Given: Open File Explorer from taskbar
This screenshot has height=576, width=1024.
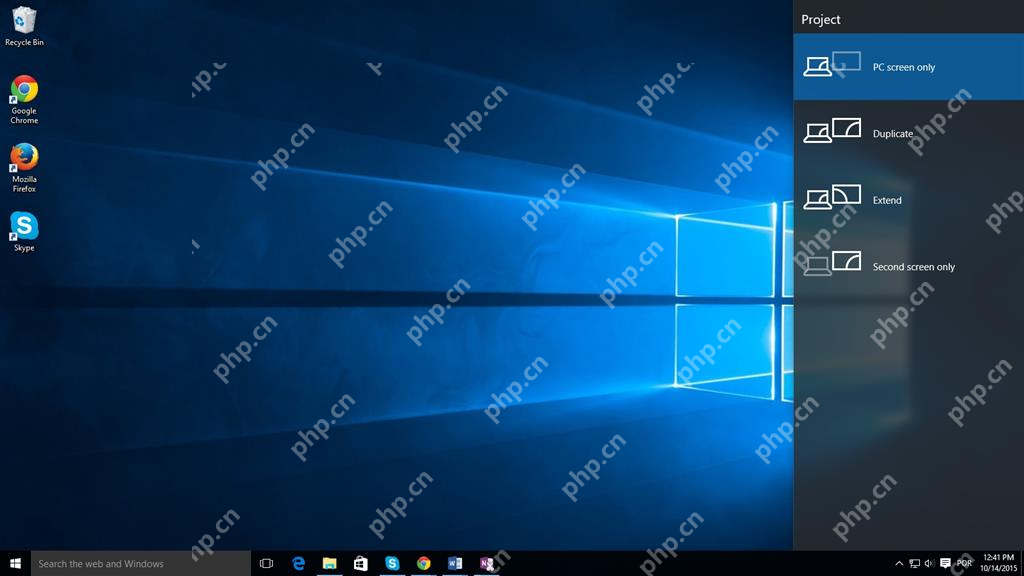Looking at the screenshot, I should click(330, 563).
